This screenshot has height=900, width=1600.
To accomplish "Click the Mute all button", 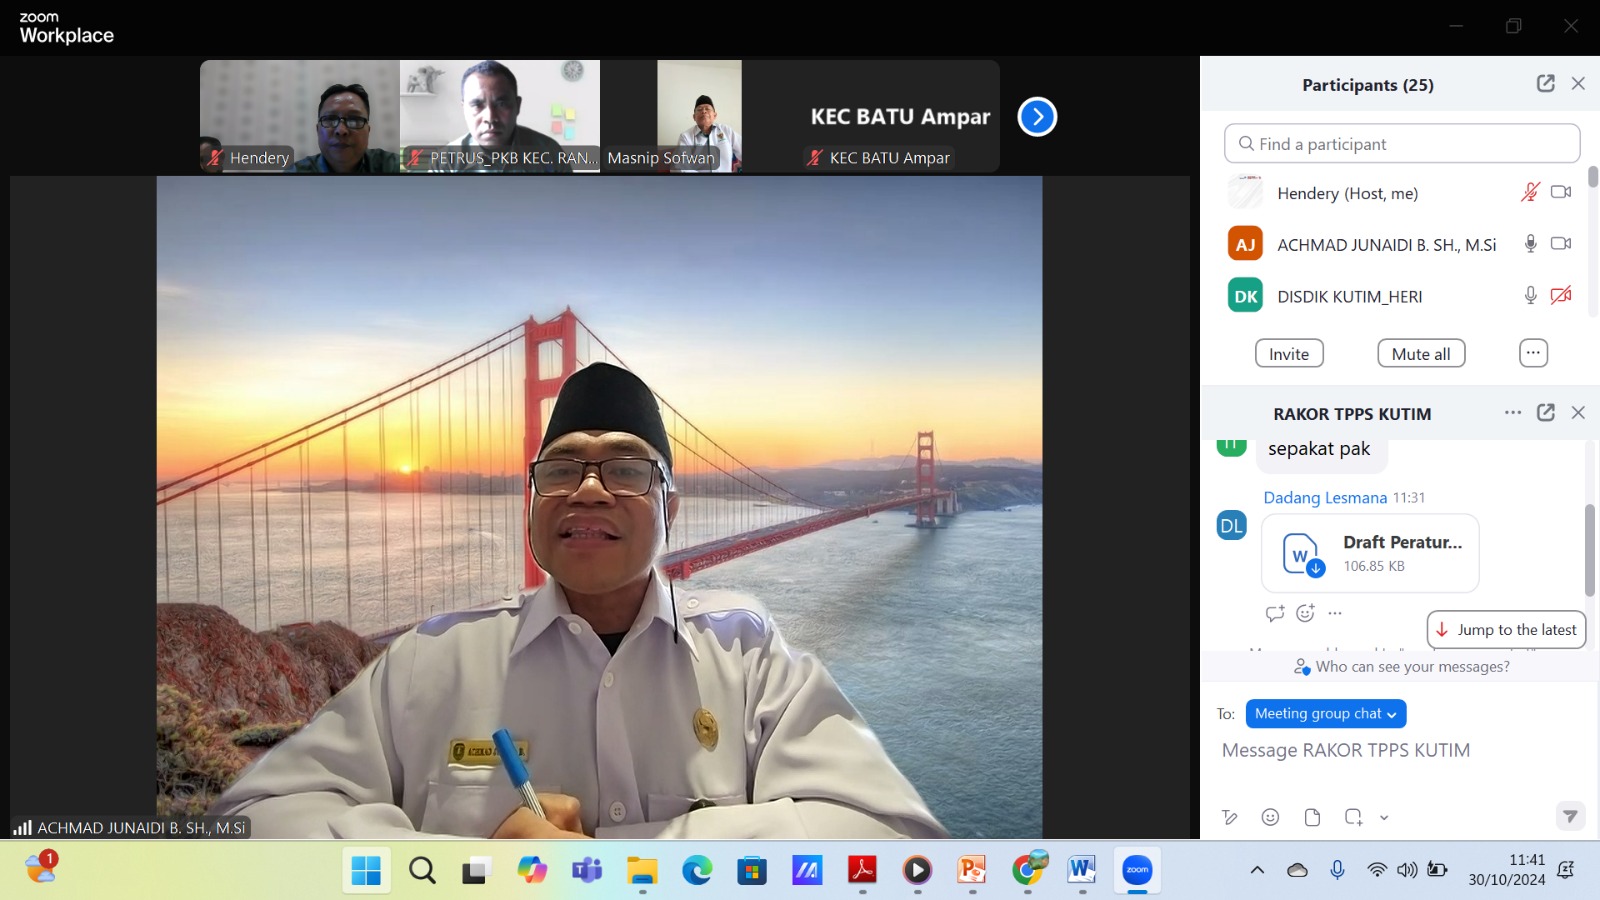I will click(1420, 354).
